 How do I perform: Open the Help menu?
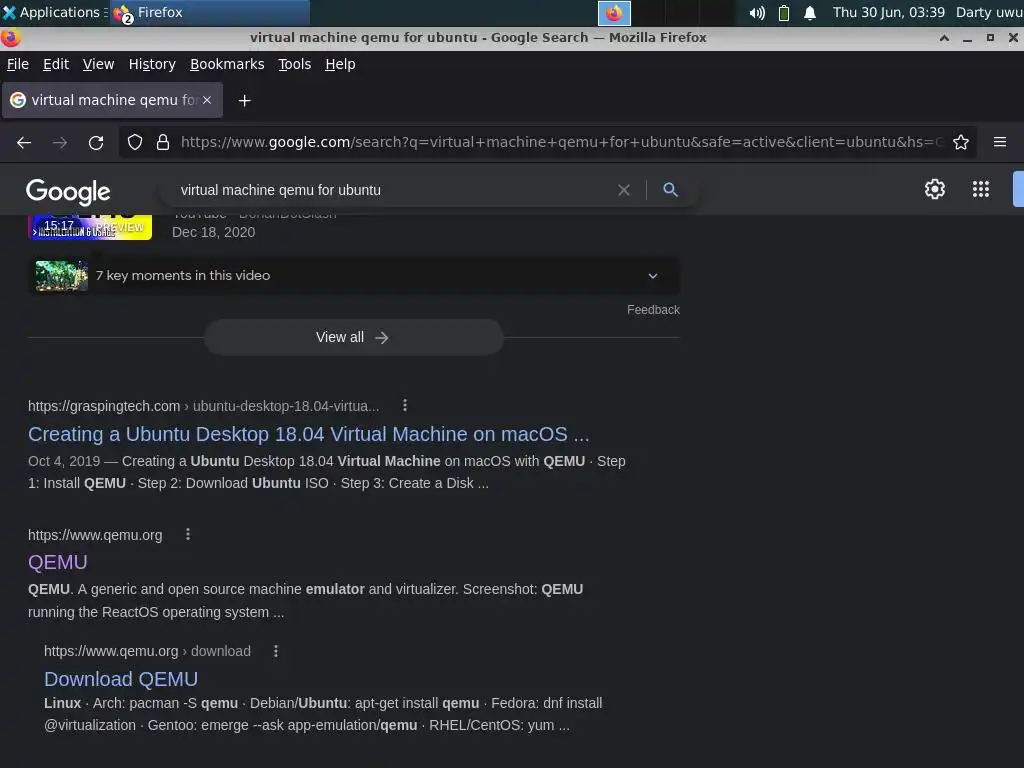click(340, 64)
